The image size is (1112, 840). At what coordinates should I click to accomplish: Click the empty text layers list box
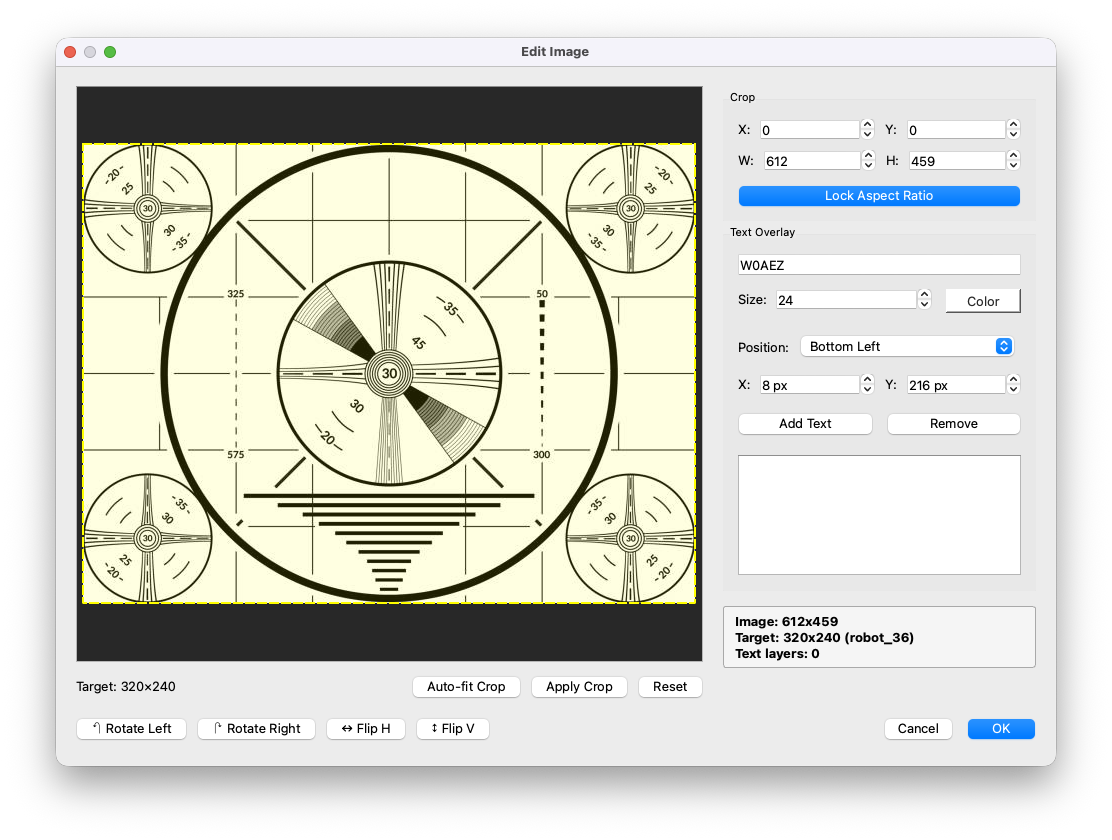click(879, 515)
